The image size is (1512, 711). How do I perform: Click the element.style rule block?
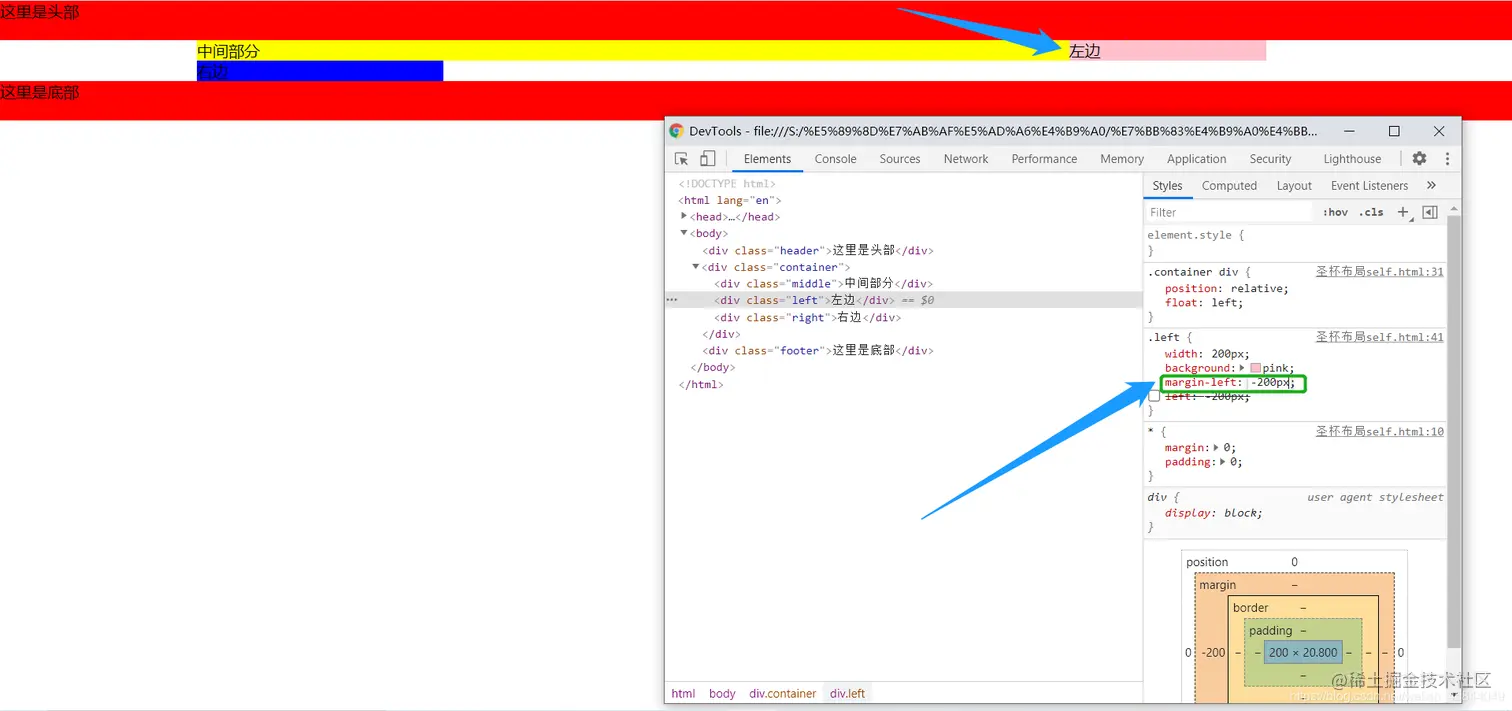coord(1296,242)
